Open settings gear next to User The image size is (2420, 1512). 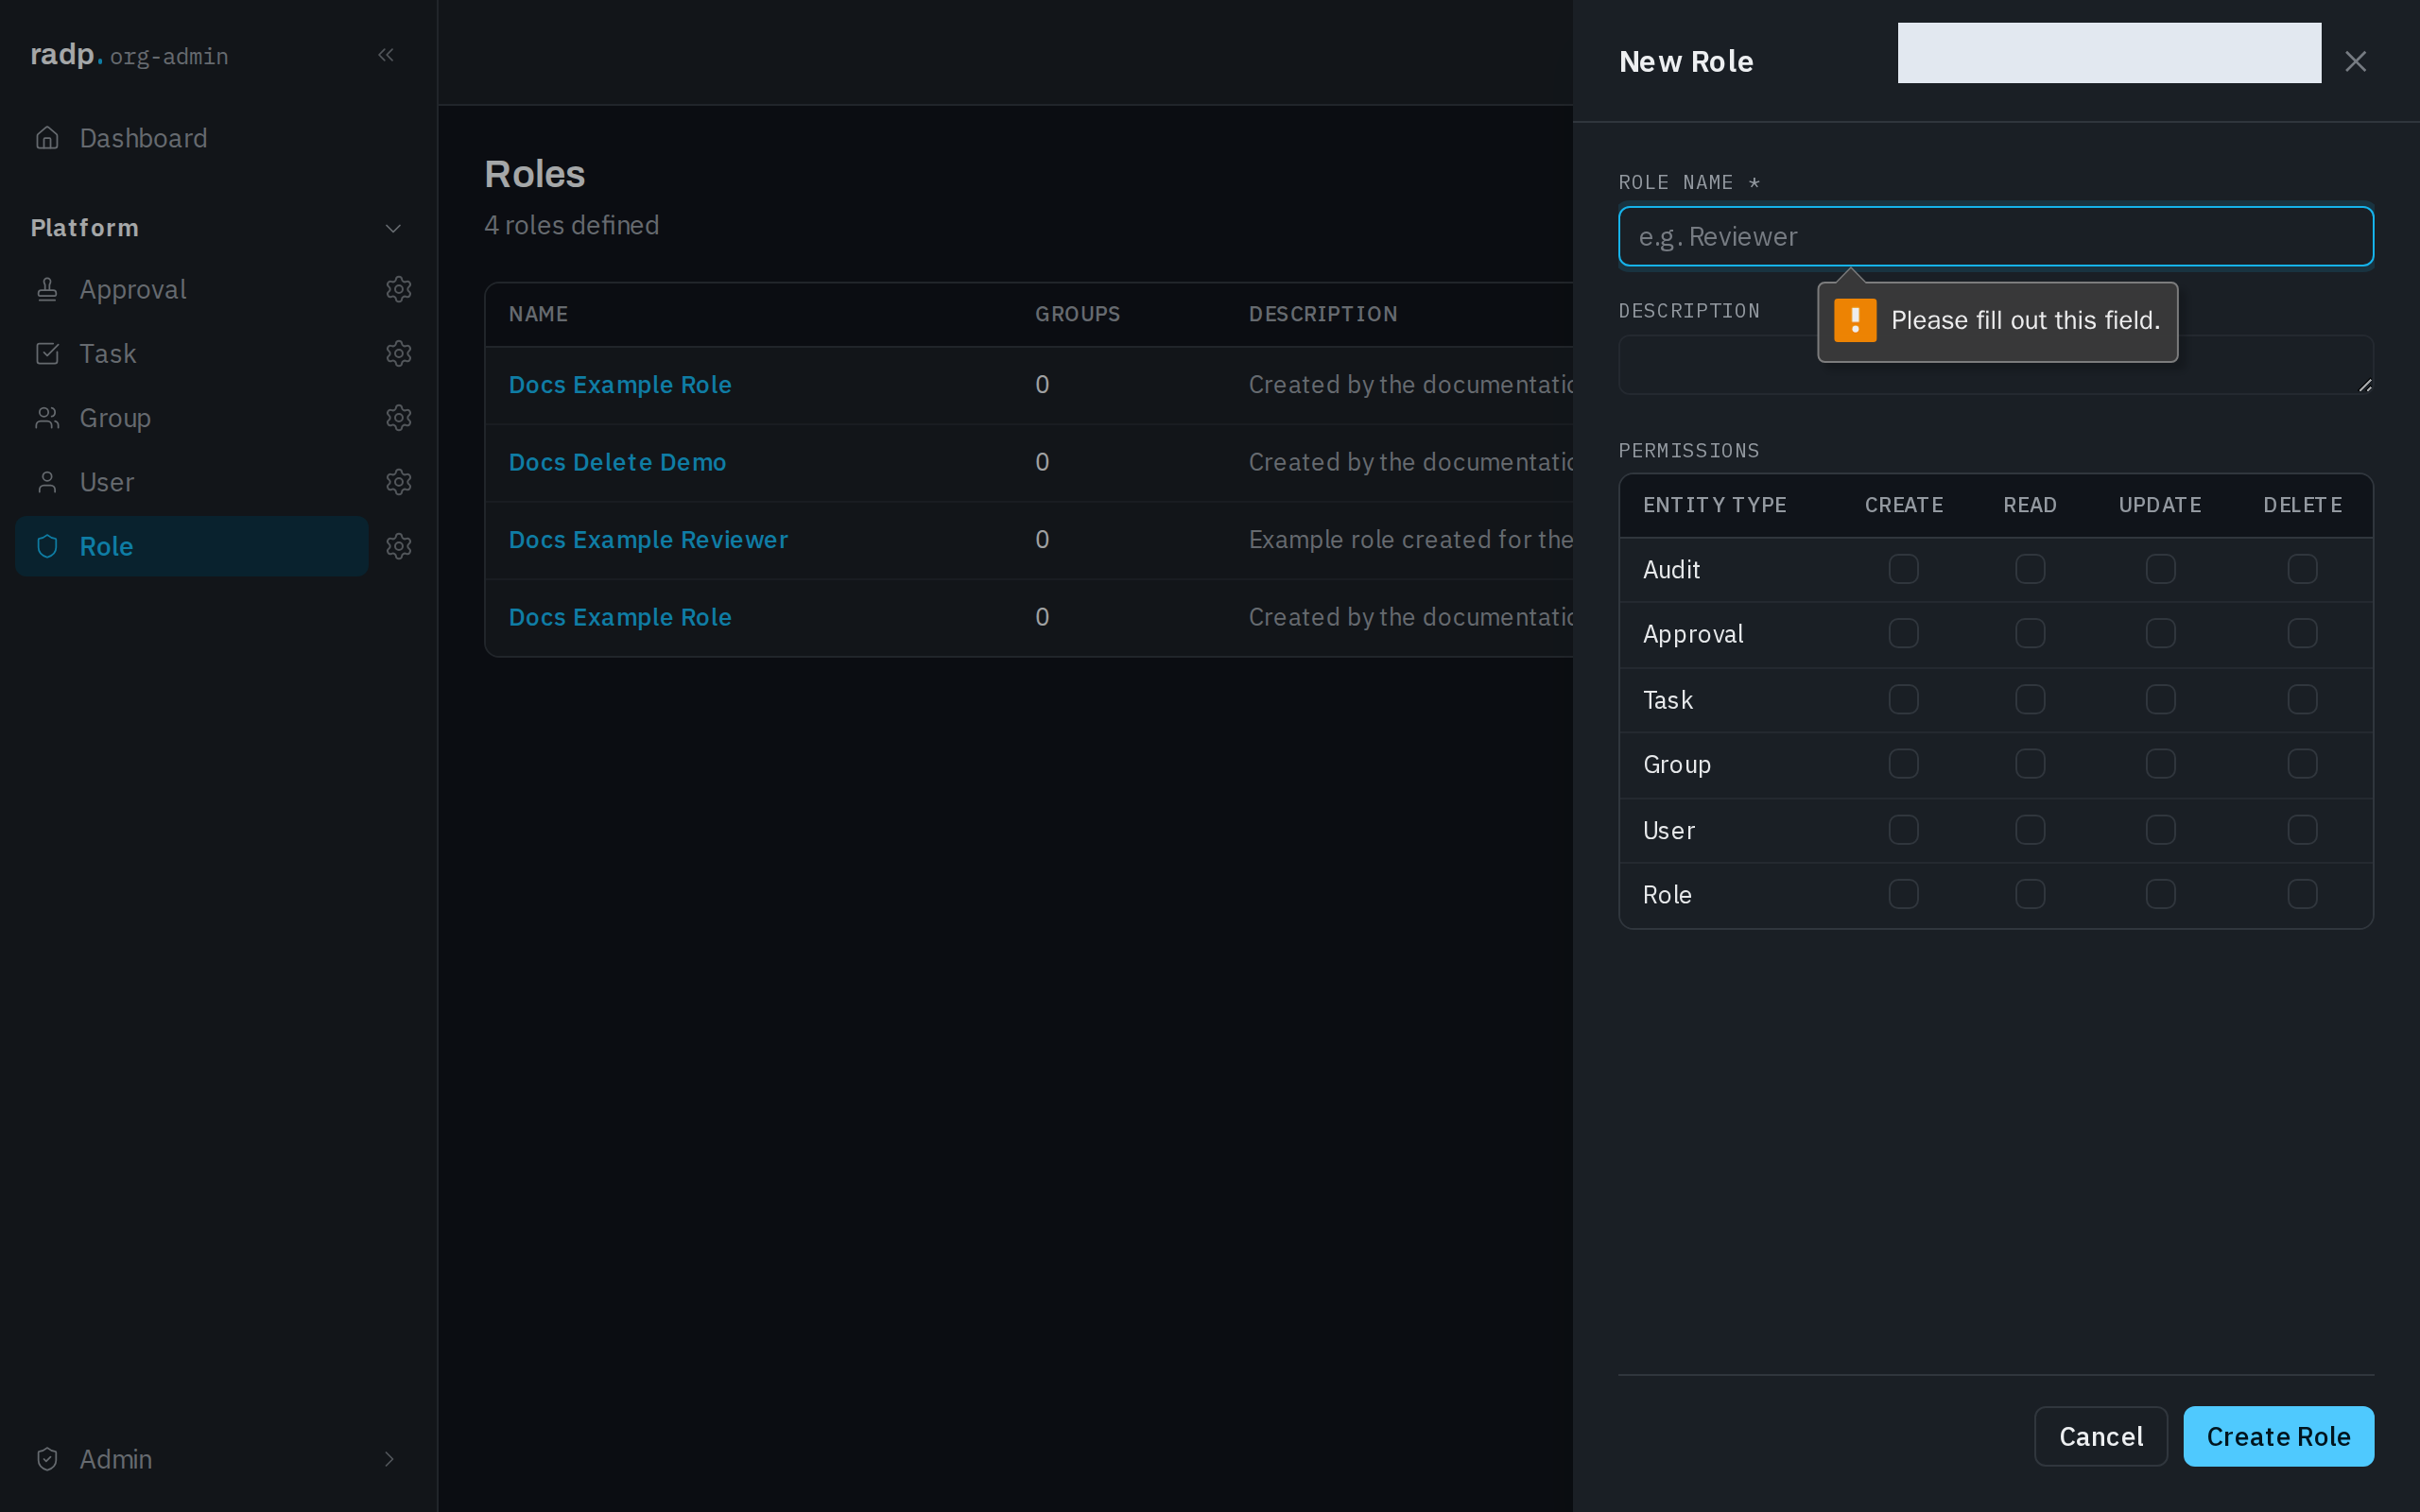coord(399,482)
